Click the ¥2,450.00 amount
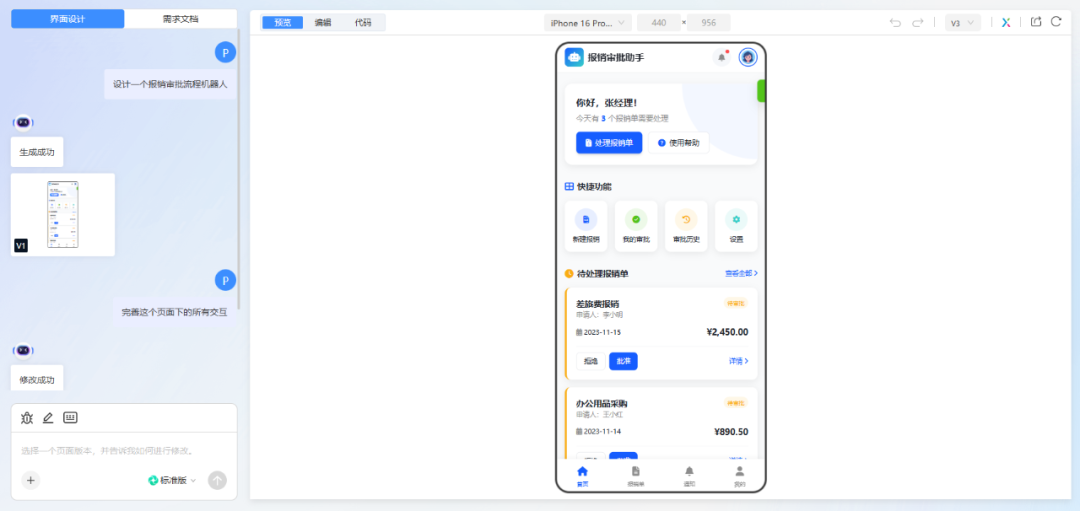The width and height of the screenshot is (1080, 511). (727, 332)
